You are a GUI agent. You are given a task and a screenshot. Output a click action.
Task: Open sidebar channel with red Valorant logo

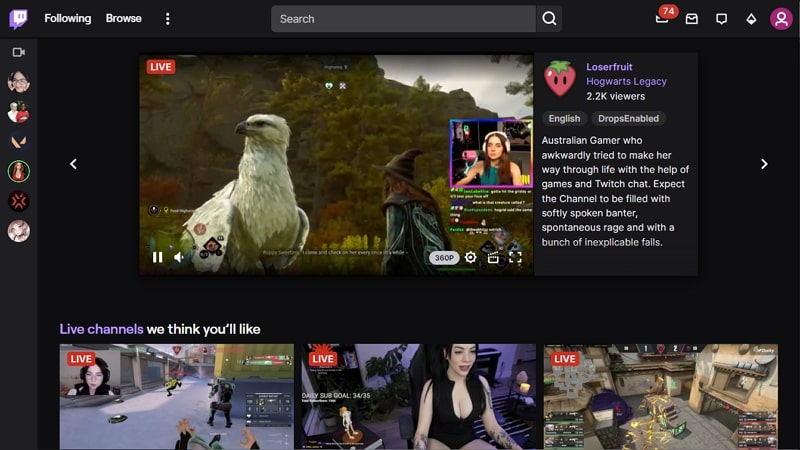pyautogui.click(x=18, y=201)
